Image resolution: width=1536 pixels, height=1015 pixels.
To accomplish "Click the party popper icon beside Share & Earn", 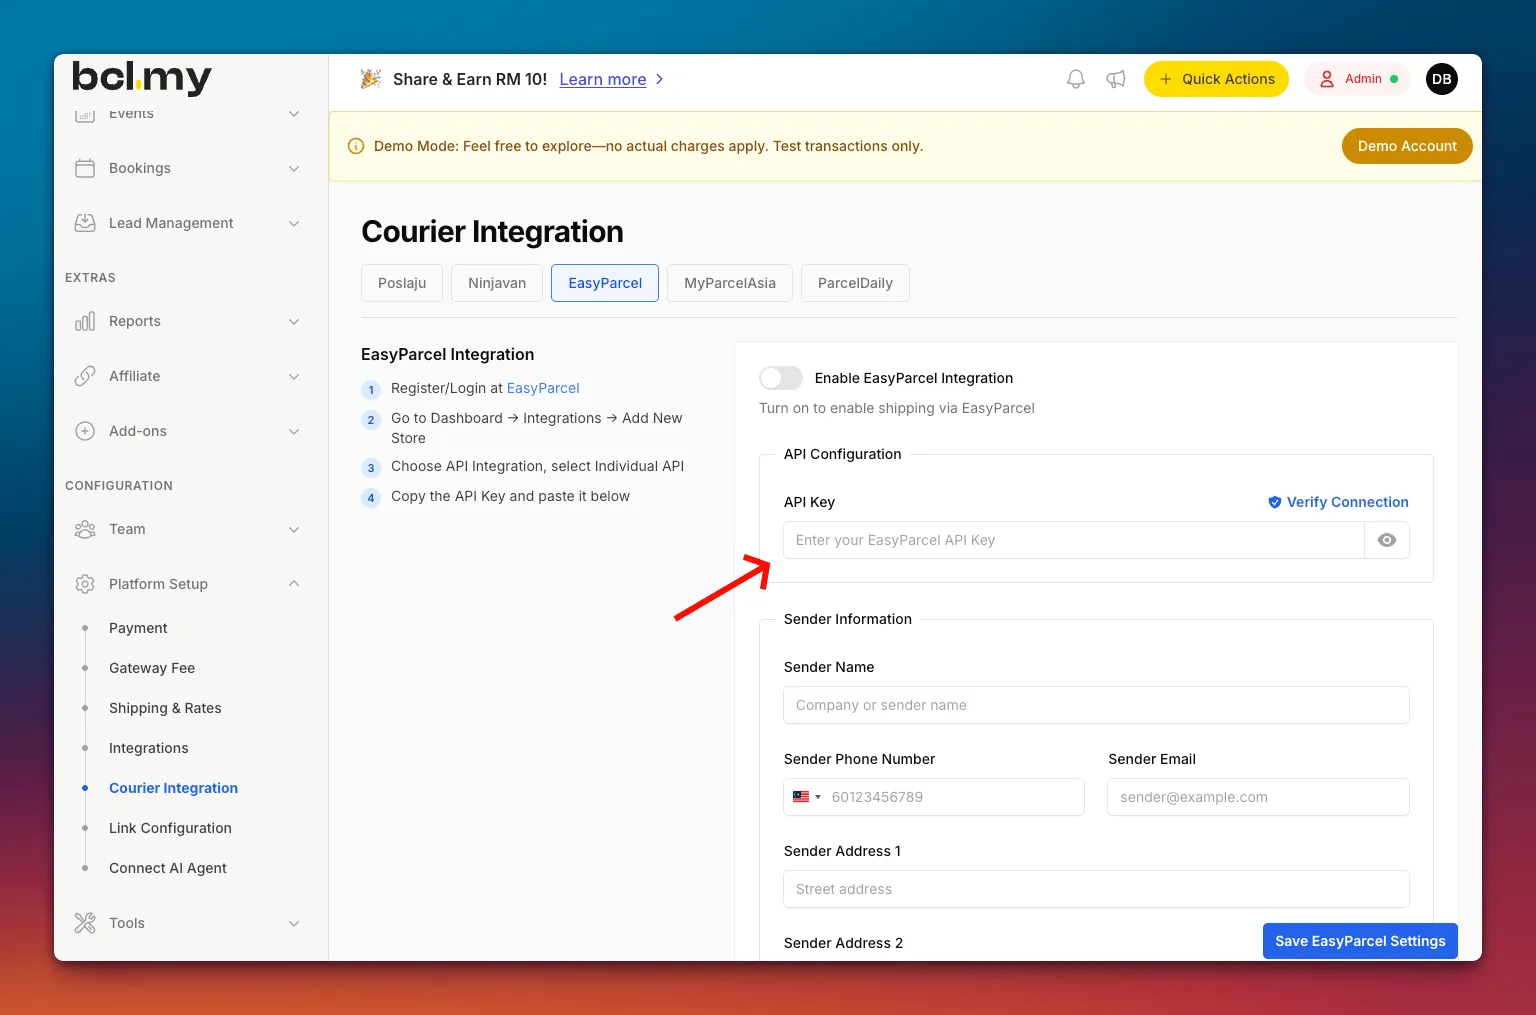I will pyautogui.click(x=371, y=79).
